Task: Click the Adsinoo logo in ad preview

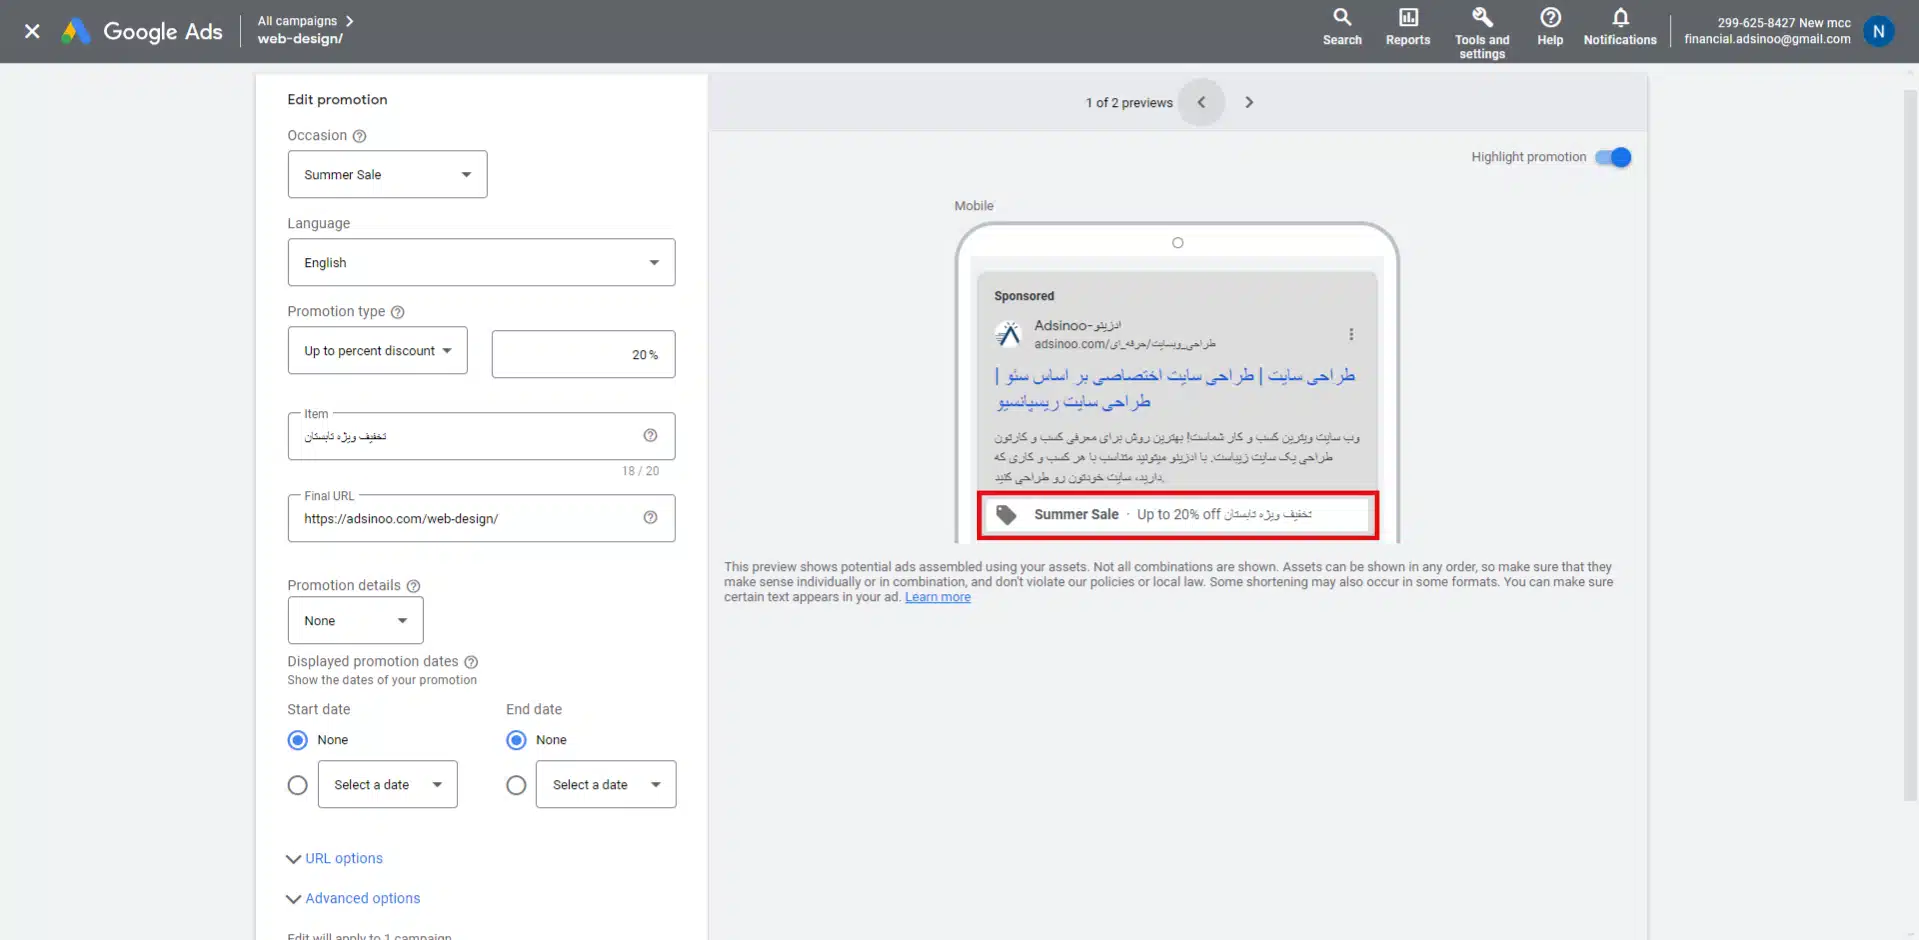Action: click(x=1008, y=333)
